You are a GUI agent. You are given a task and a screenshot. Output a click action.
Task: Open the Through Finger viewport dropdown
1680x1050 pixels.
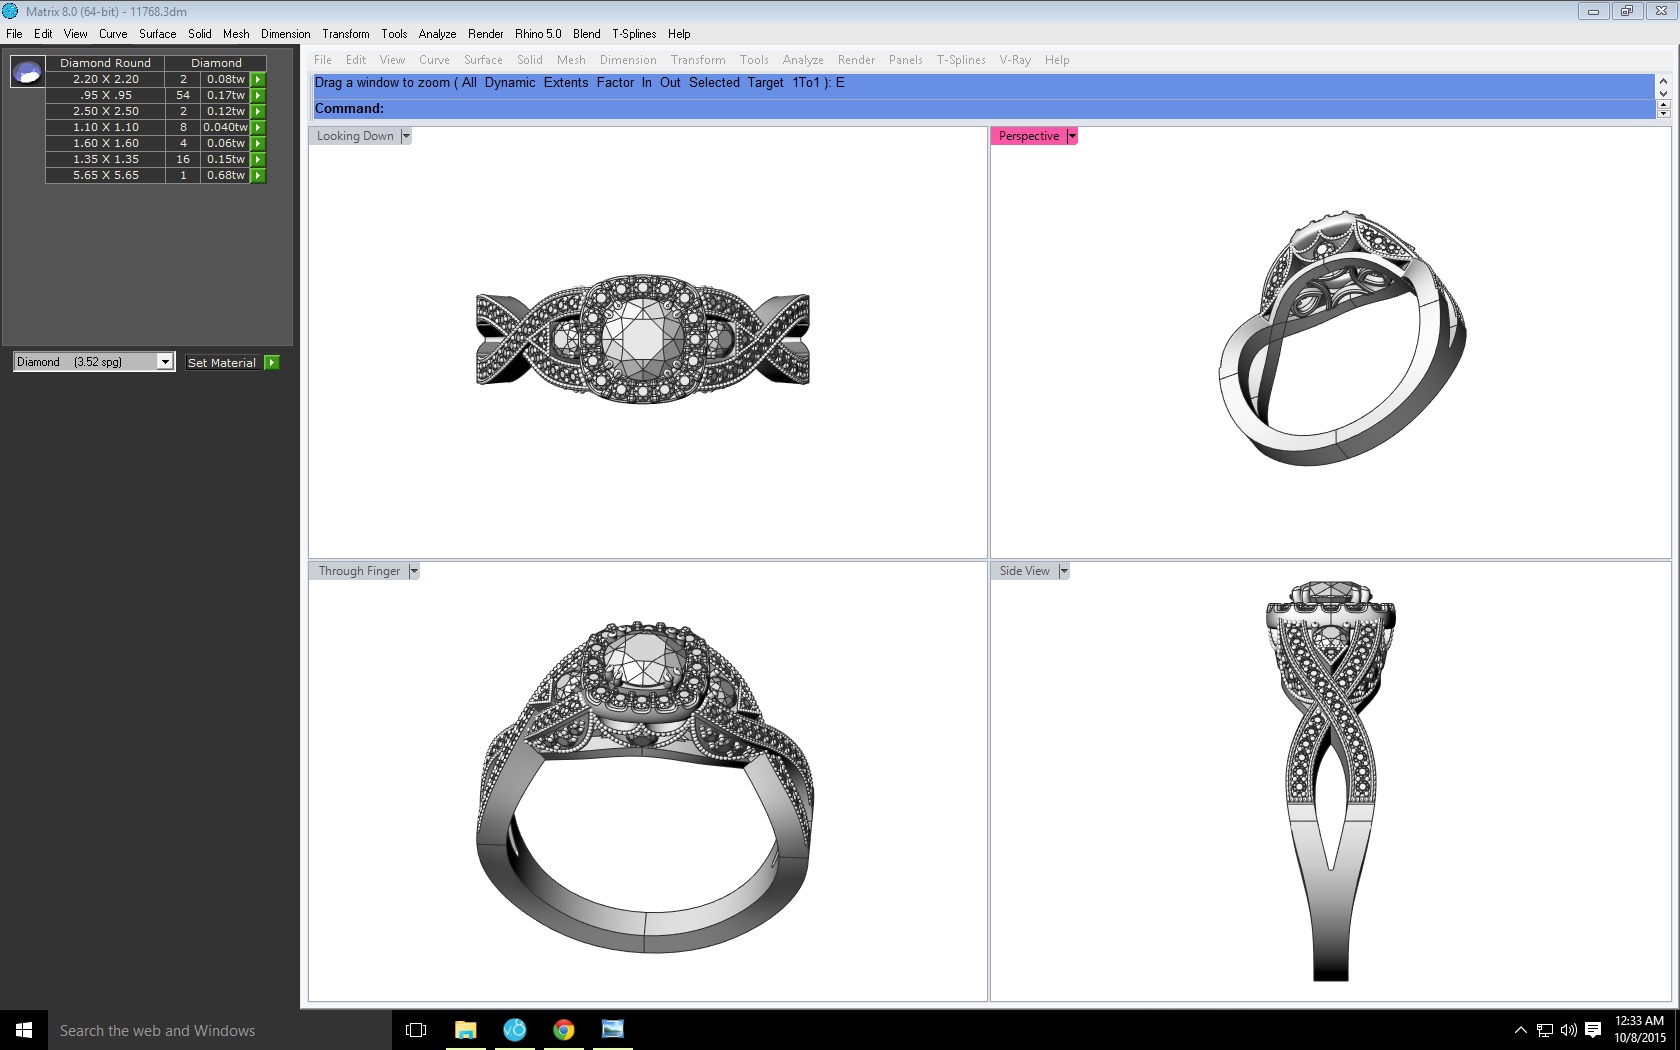pyautogui.click(x=414, y=571)
